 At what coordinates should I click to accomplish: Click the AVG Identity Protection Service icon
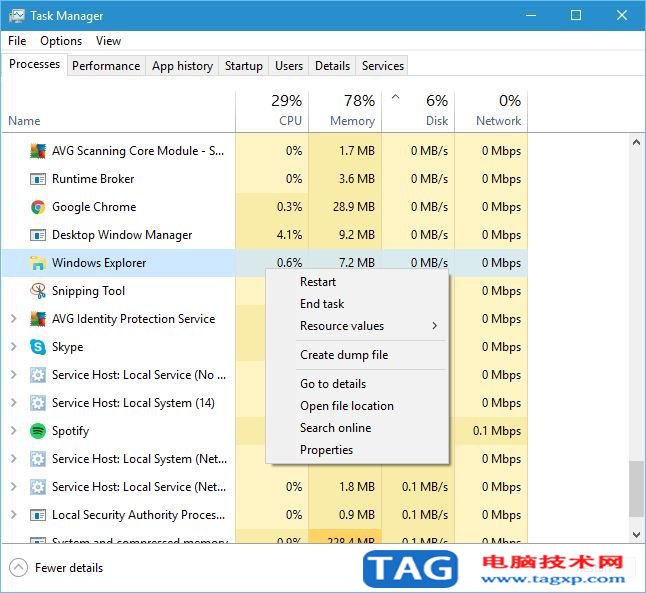point(38,319)
